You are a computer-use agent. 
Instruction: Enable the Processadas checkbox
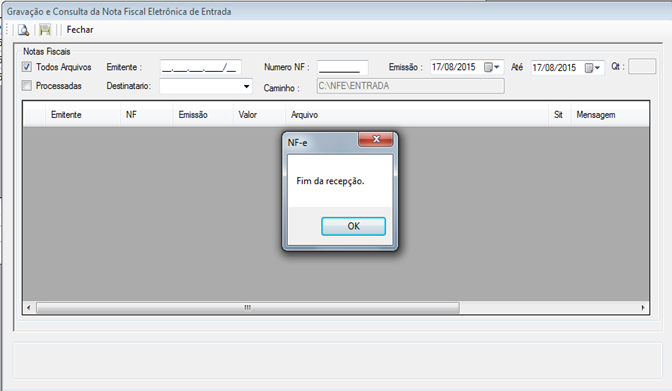point(27,86)
